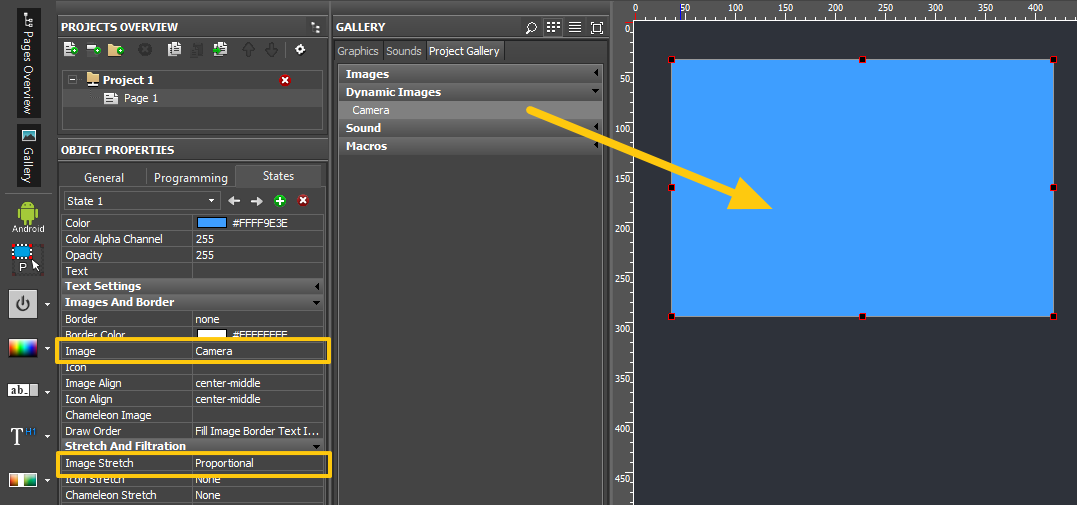The width and height of the screenshot is (1077, 505).
Task: Switch gallery to grid view
Action: point(553,27)
